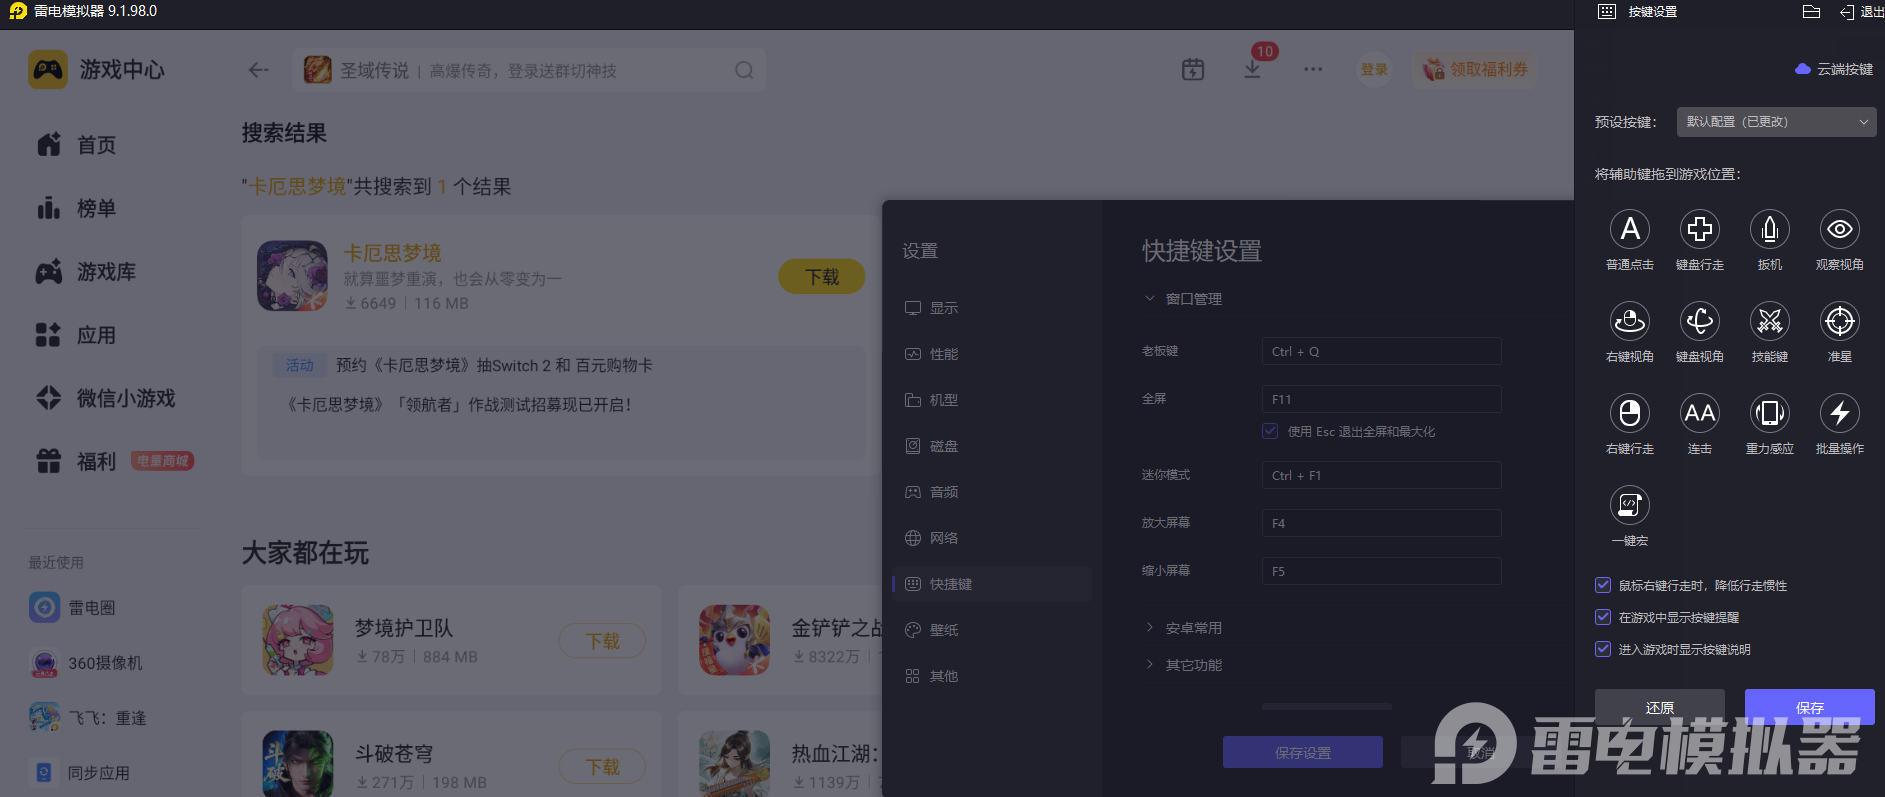Pick the 批量操作 lightning tool

pos(1840,414)
